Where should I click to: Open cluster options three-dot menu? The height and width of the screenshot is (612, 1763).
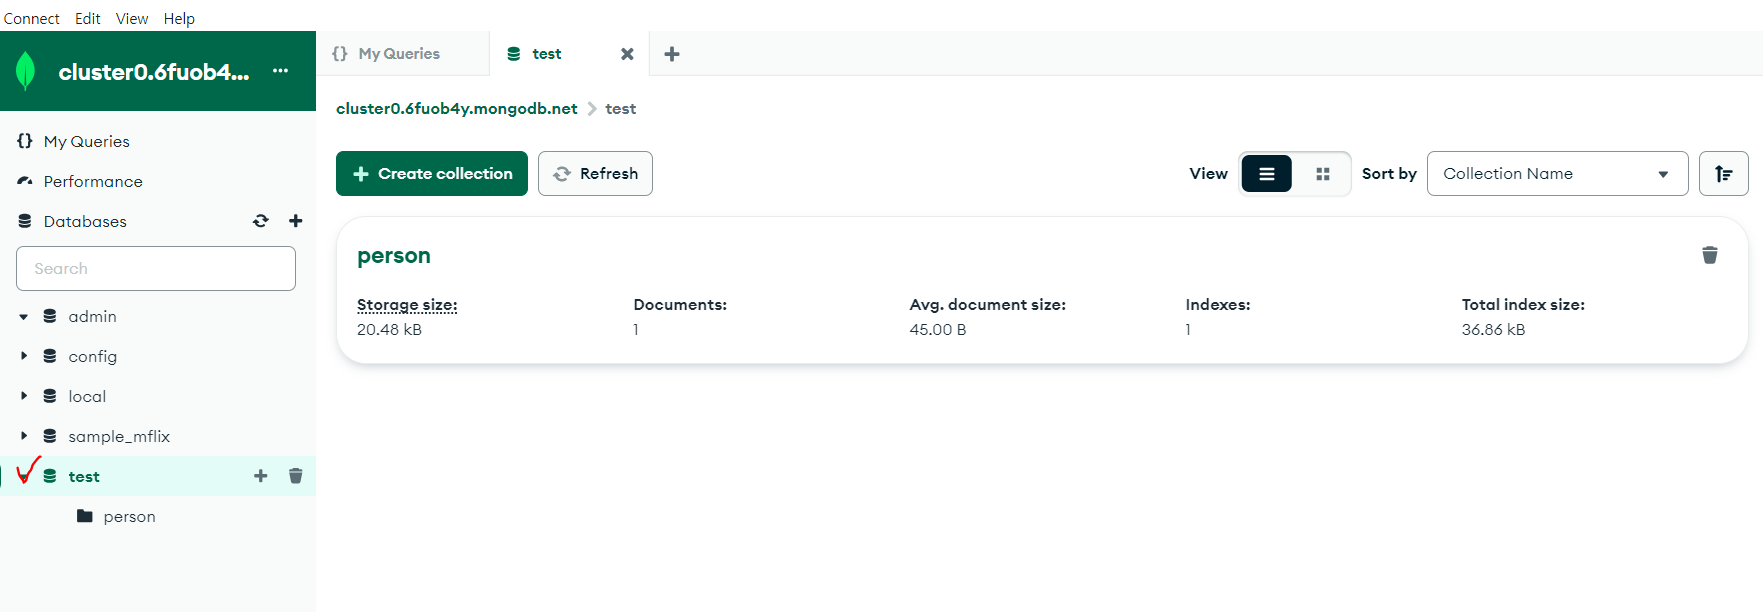[281, 71]
